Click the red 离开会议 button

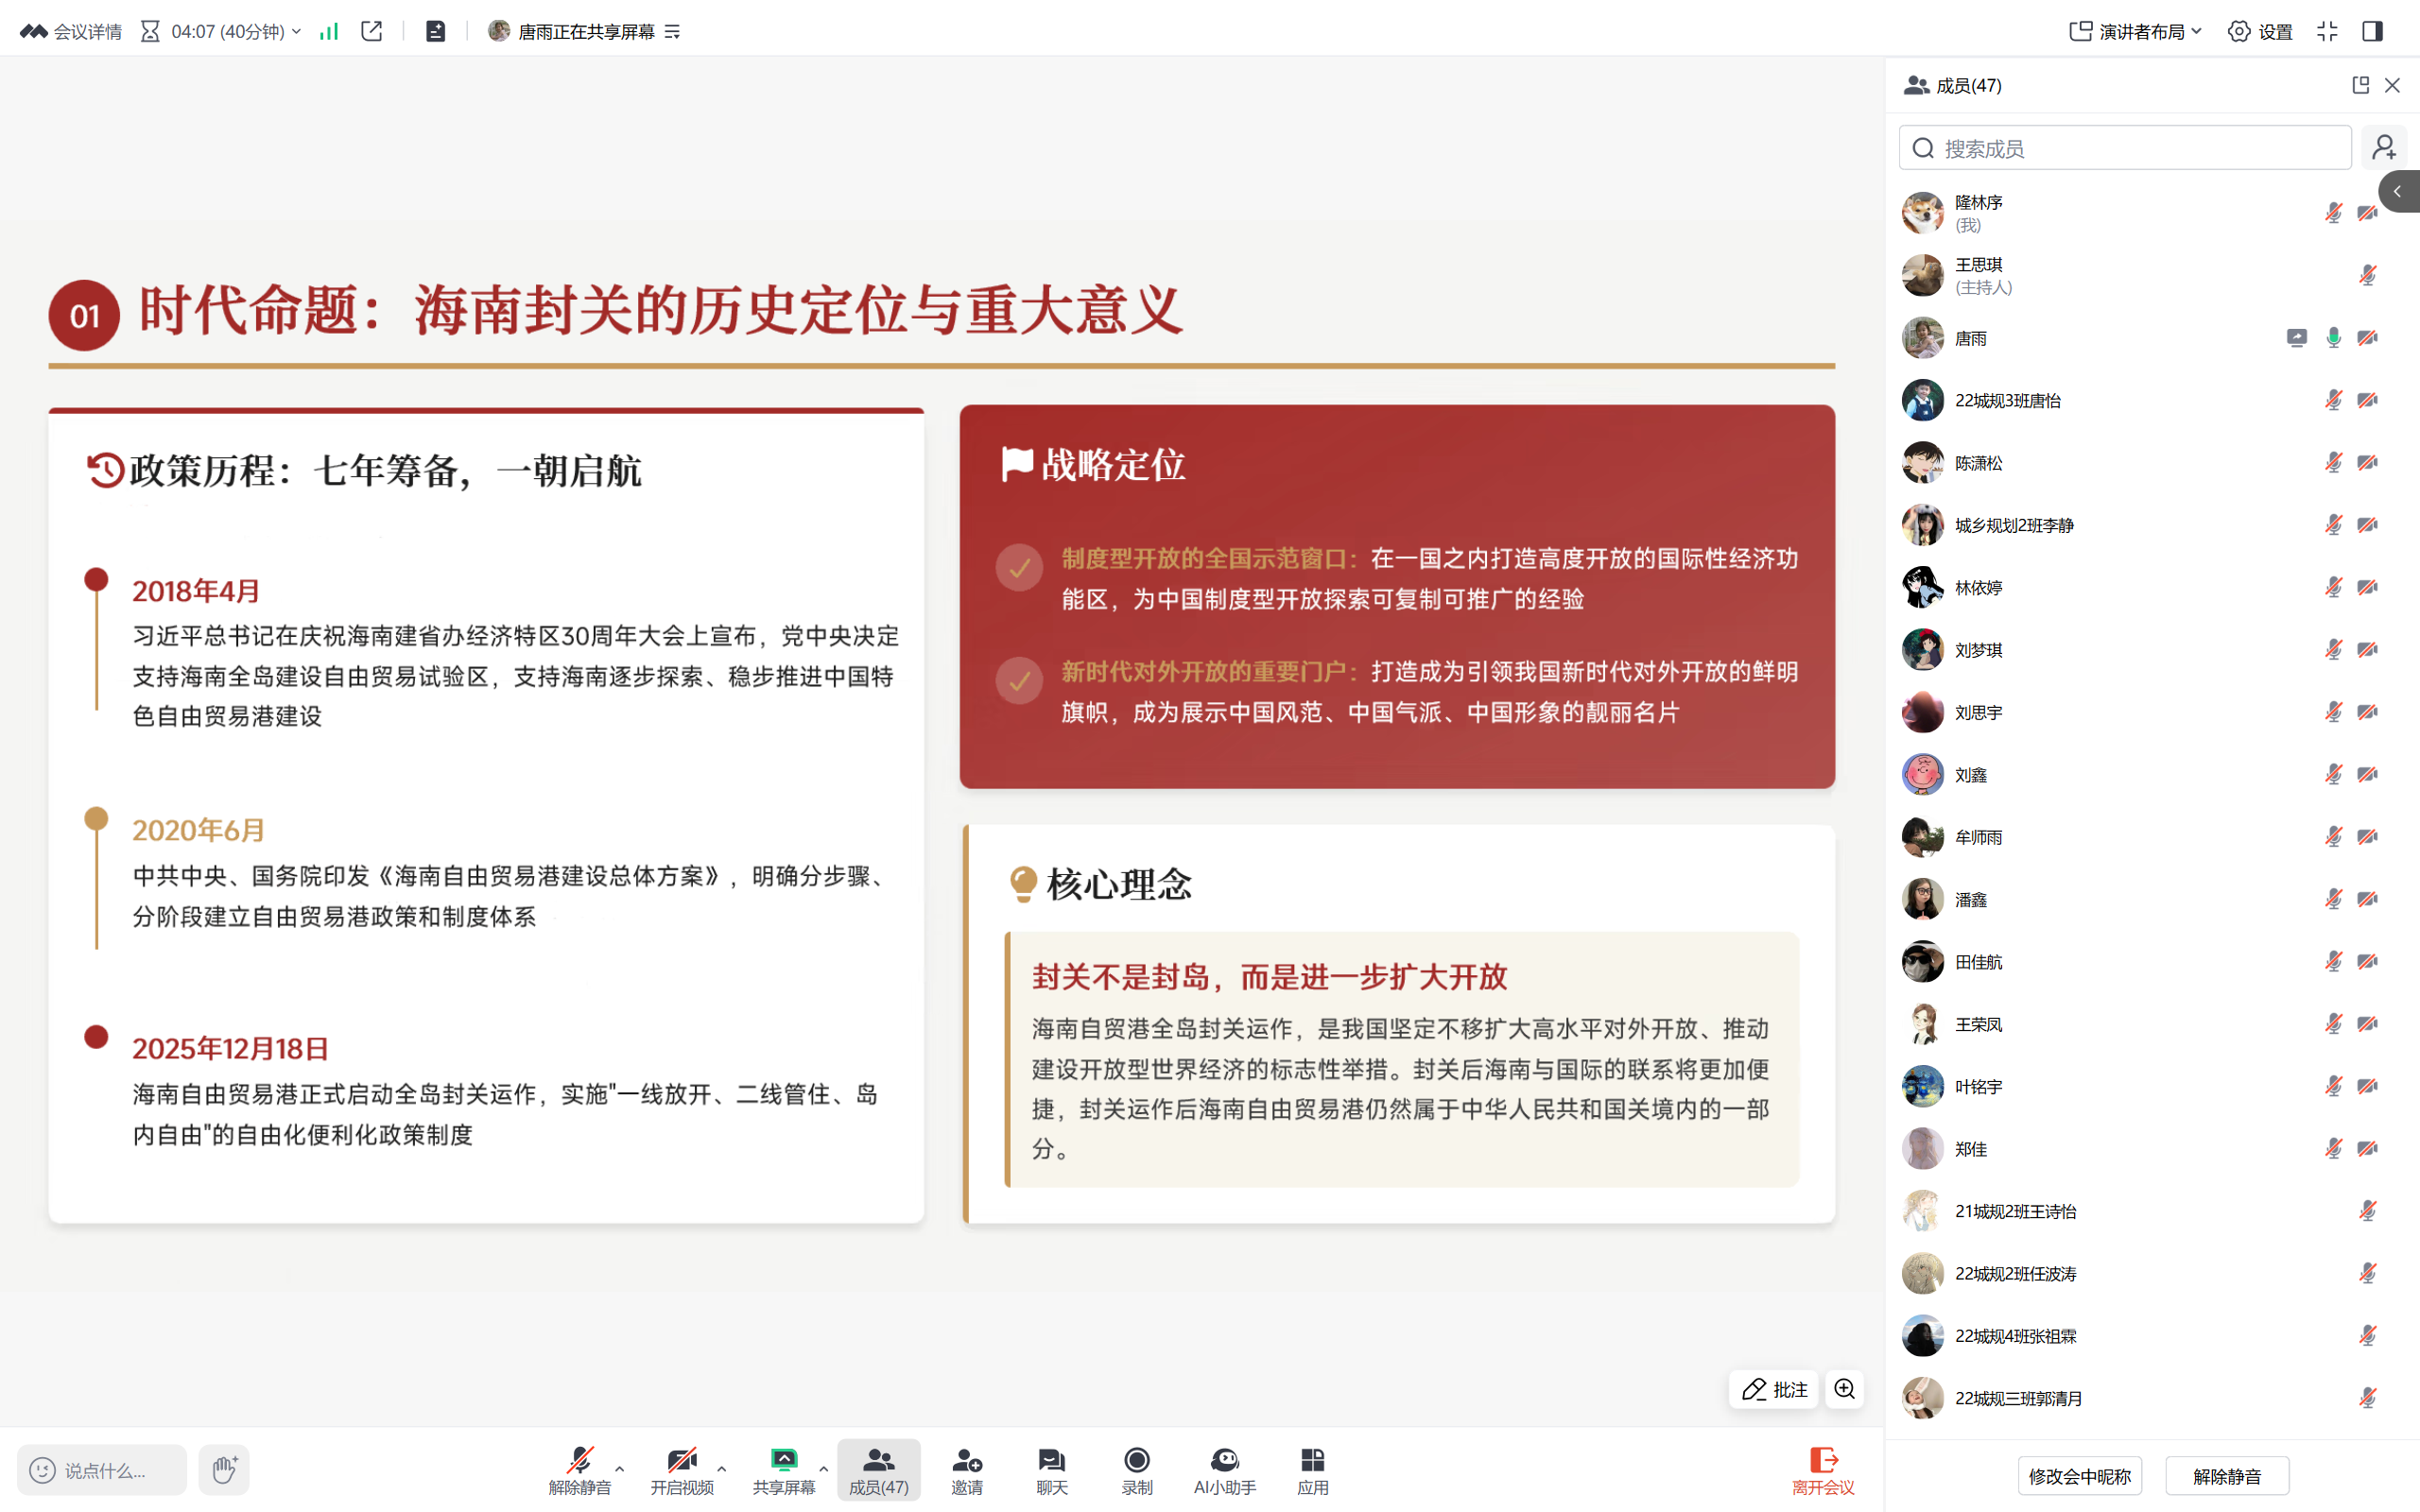1822,1469
